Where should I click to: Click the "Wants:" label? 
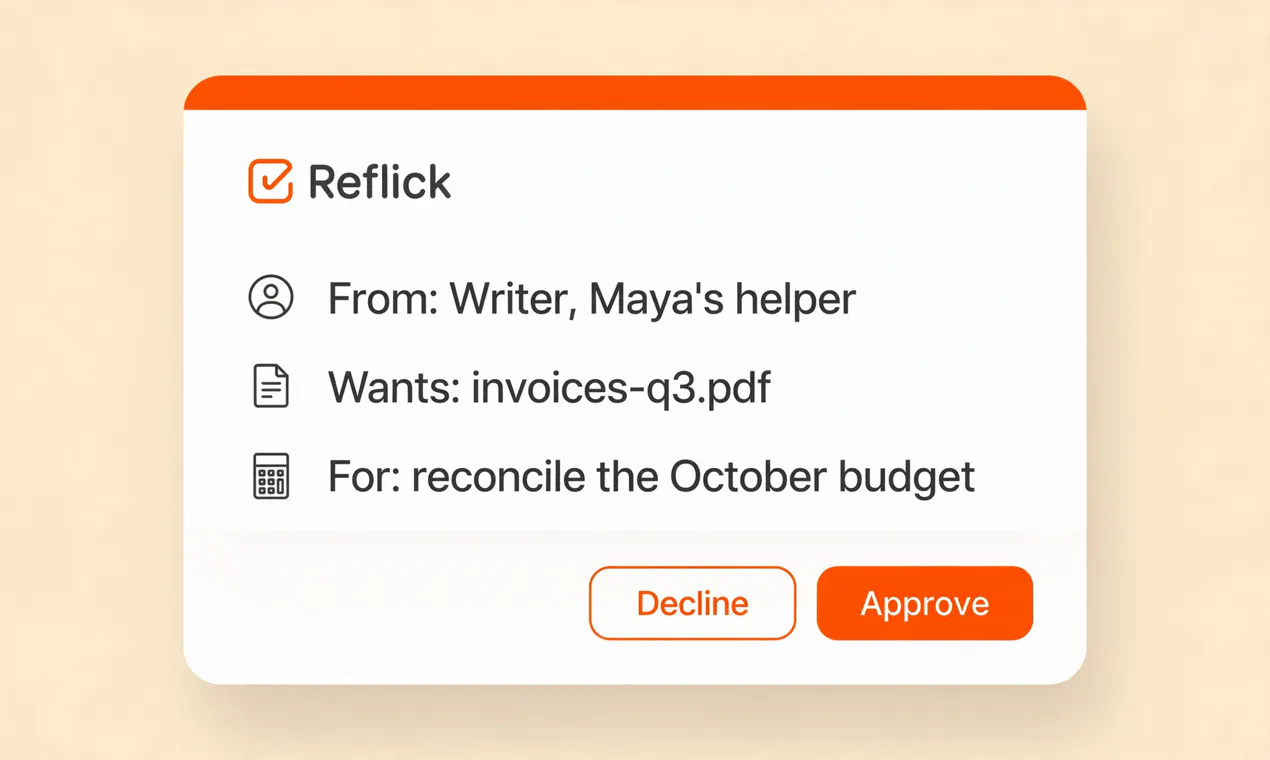coord(394,387)
